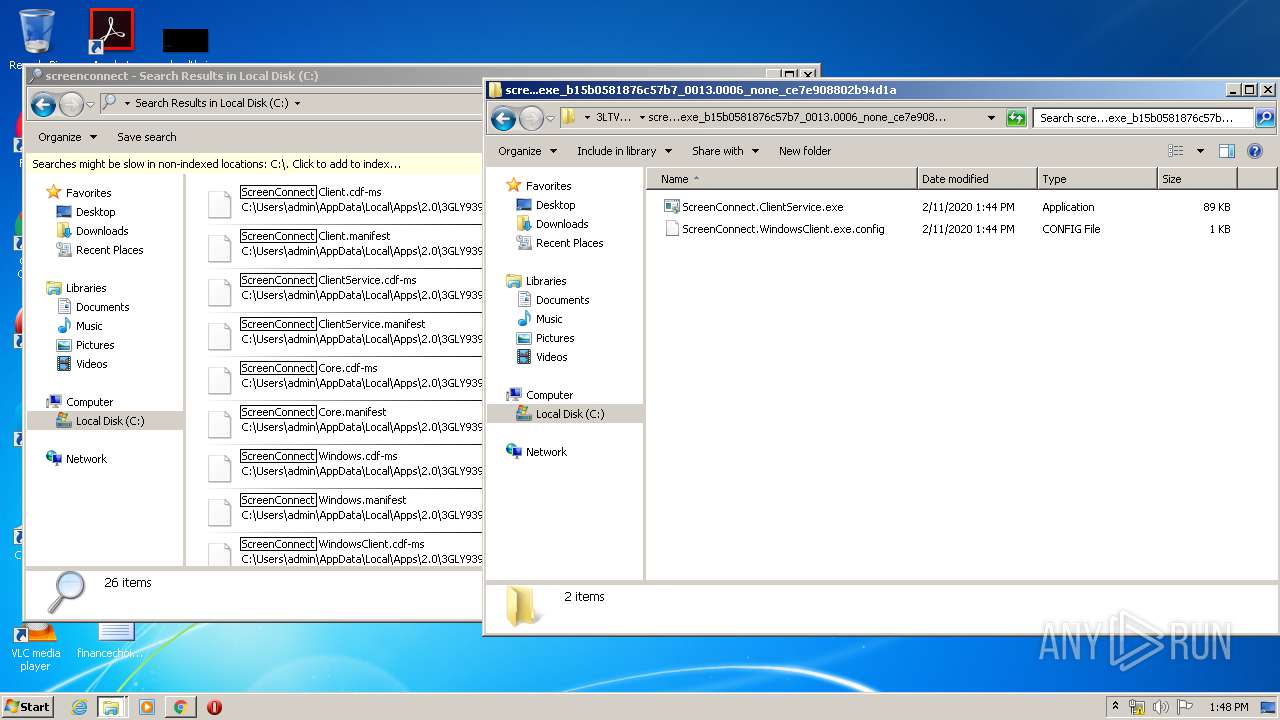1280x720 pixels.
Task: Expand the address bar history dropdown arrow
Action: 991,118
